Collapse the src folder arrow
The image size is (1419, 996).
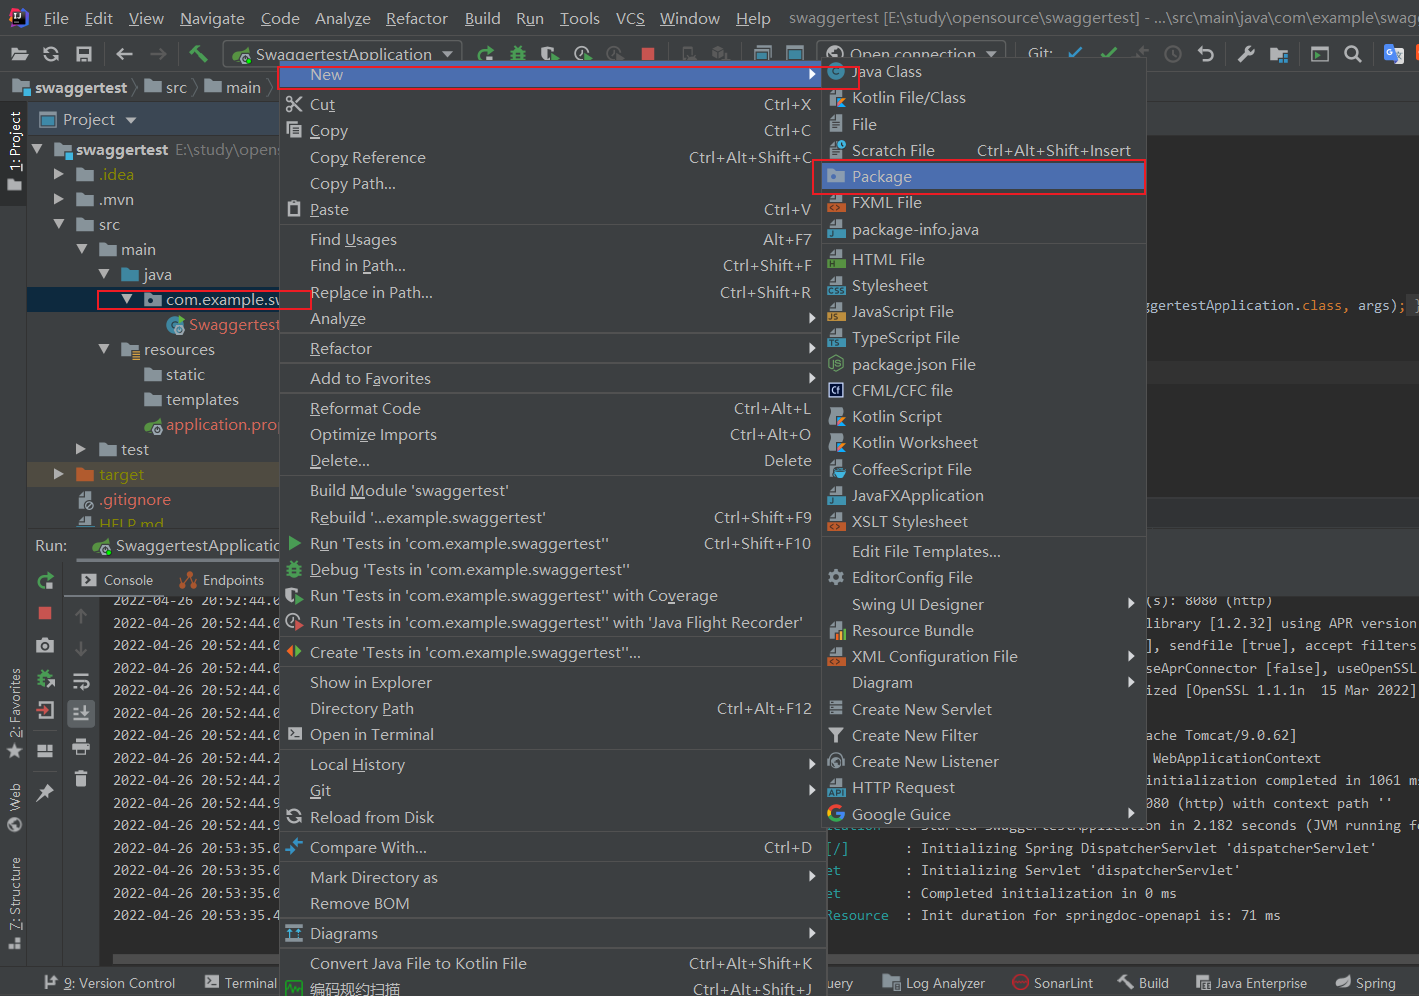click(59, 224)
